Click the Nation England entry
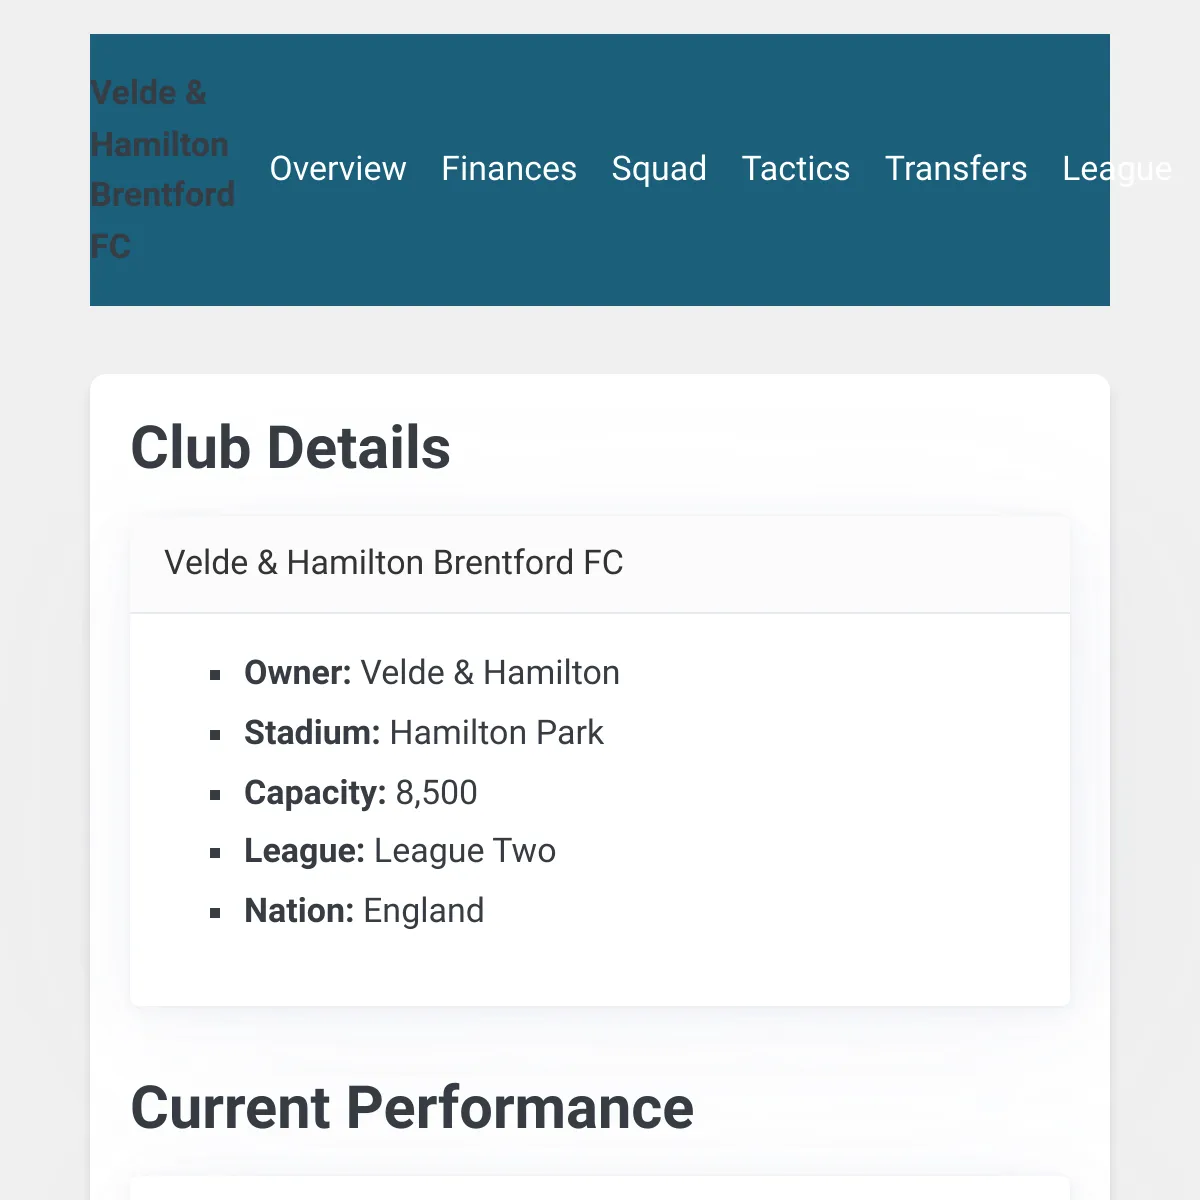Image resolution: width=1200 pixels, height=1200 pixels. coord(364,911)
